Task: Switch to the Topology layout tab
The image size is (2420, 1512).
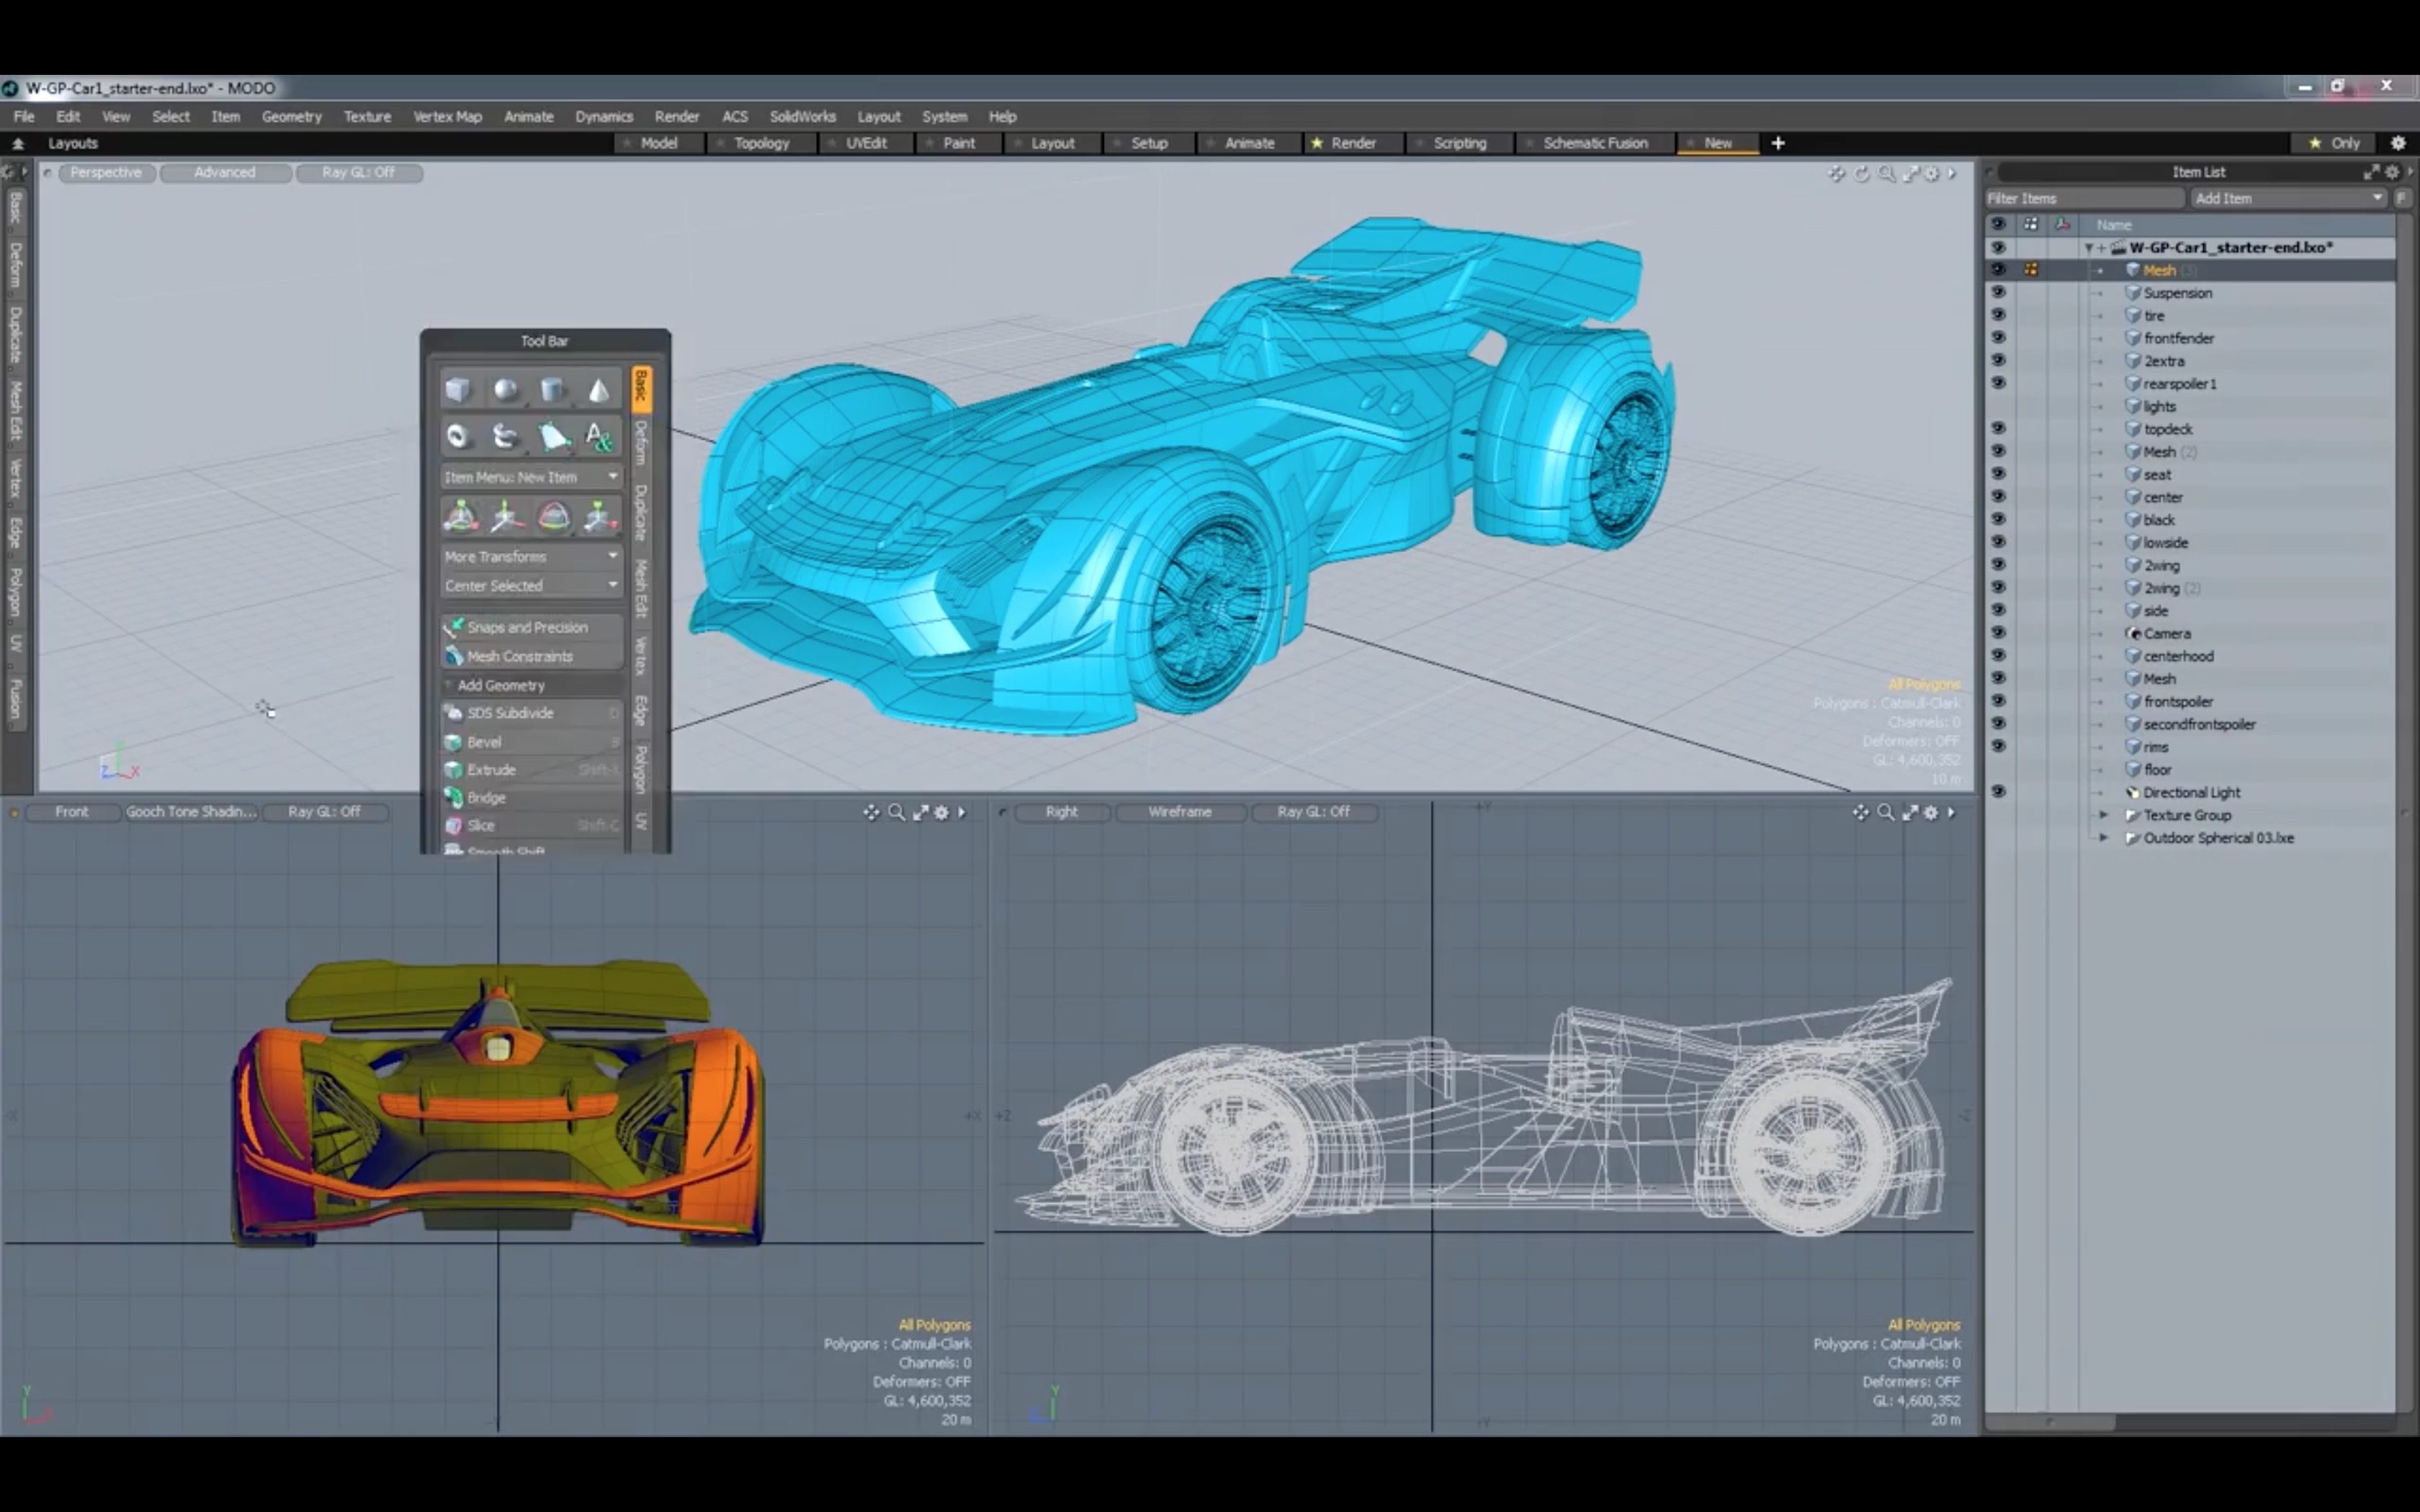Action: point(761,143)
